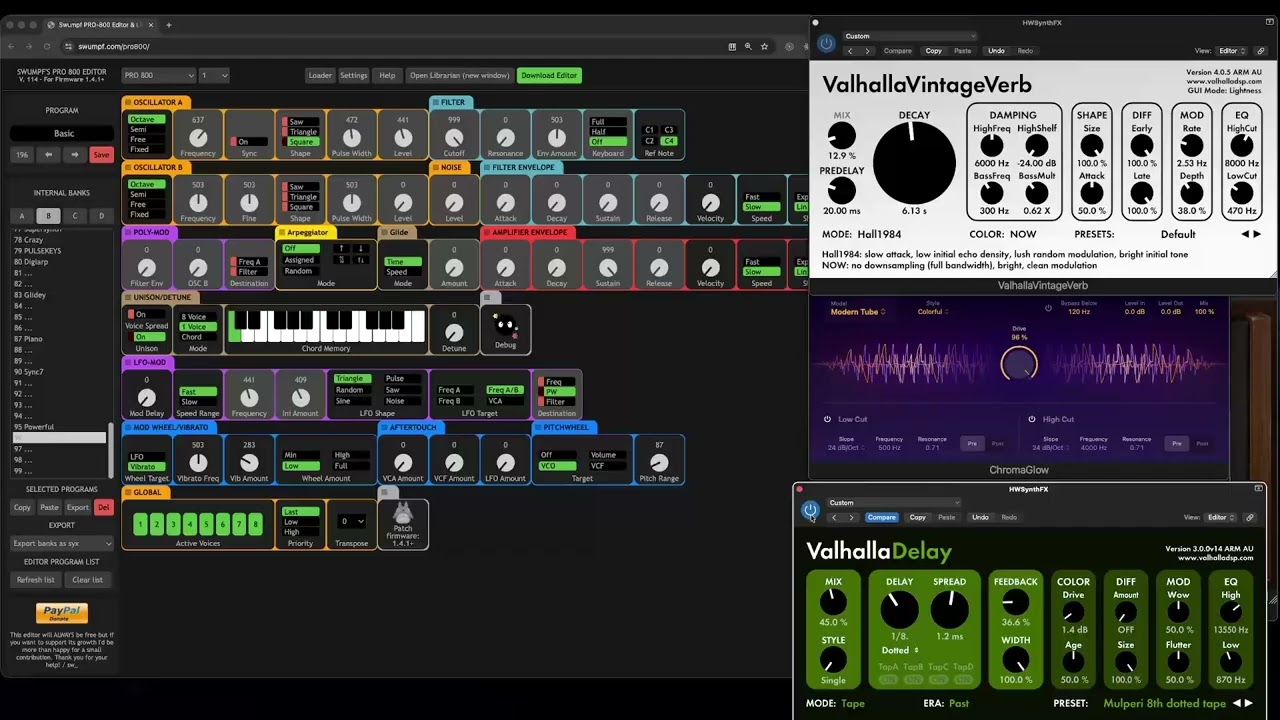Viewport: 1280px width, 720px height.
Task: Click program name field Basic
Action: click(63, 133)
